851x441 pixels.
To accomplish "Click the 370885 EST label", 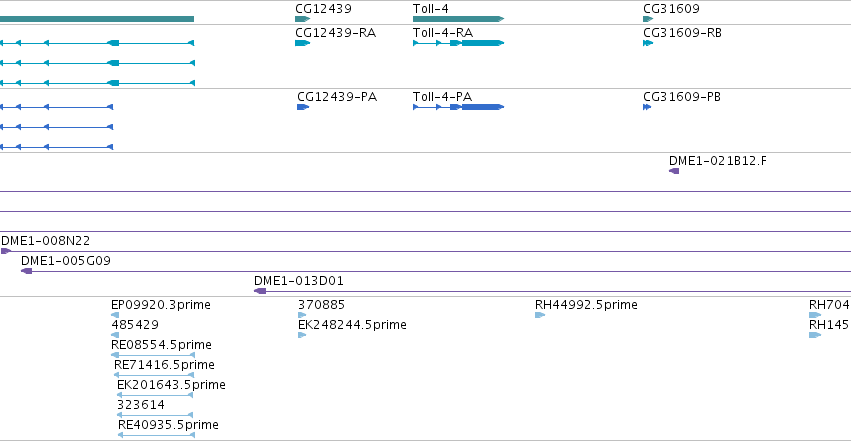I will [x=321, y=305].
